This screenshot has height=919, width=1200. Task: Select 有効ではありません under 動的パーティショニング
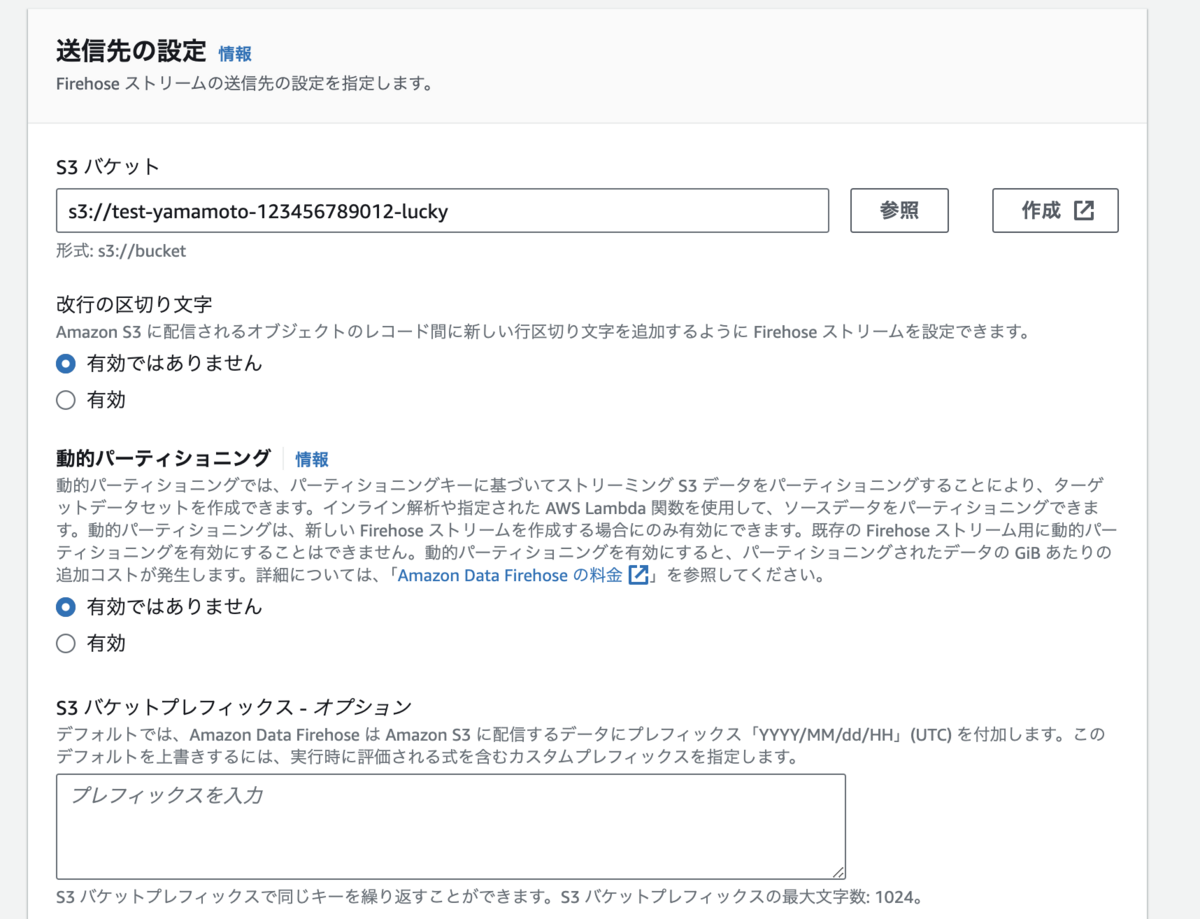pos(66,606)
